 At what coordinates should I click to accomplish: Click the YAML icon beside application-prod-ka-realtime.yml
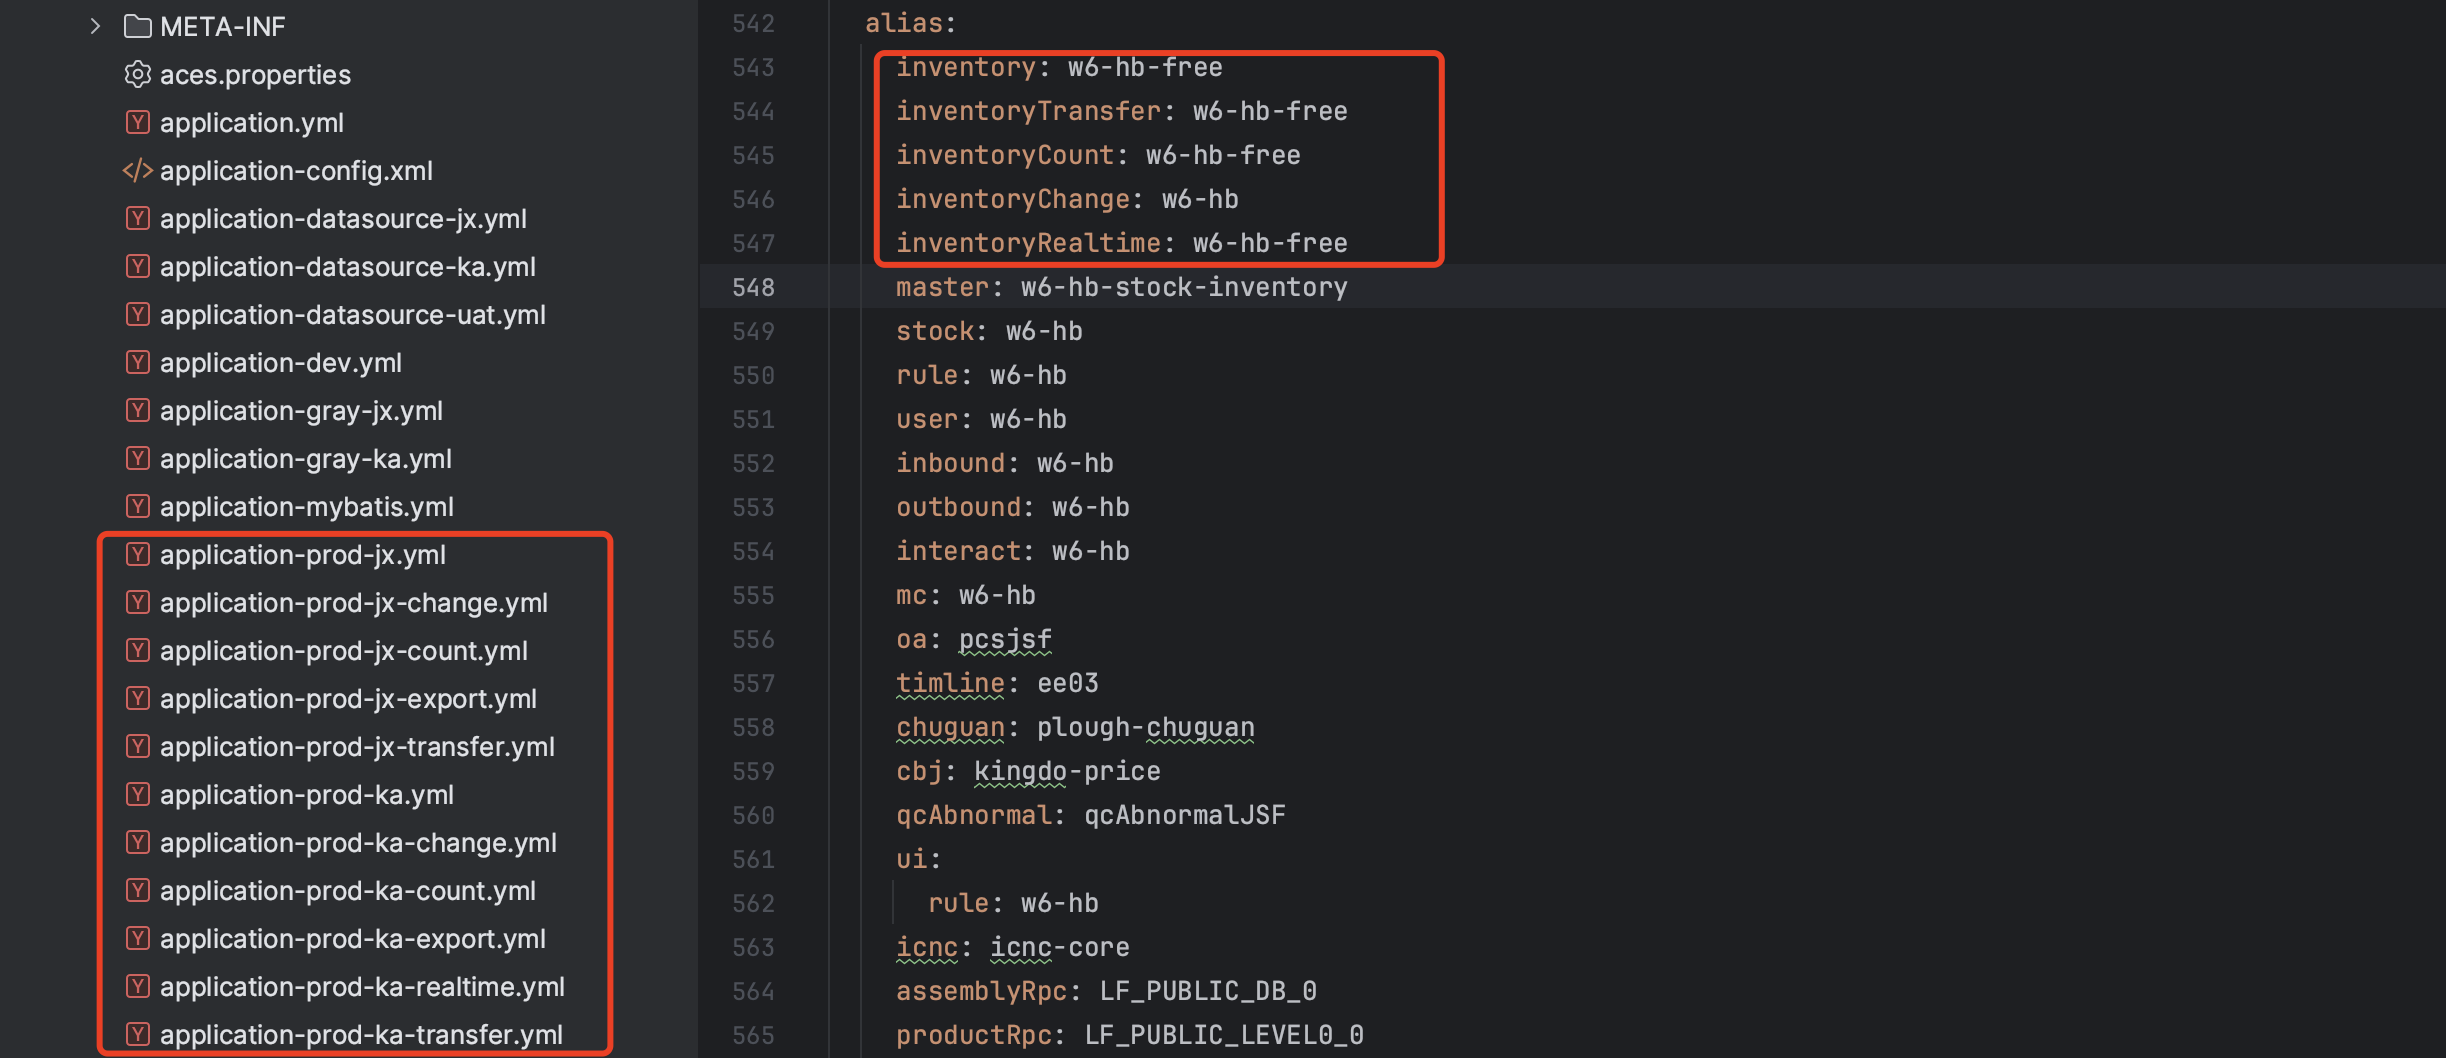137,987
